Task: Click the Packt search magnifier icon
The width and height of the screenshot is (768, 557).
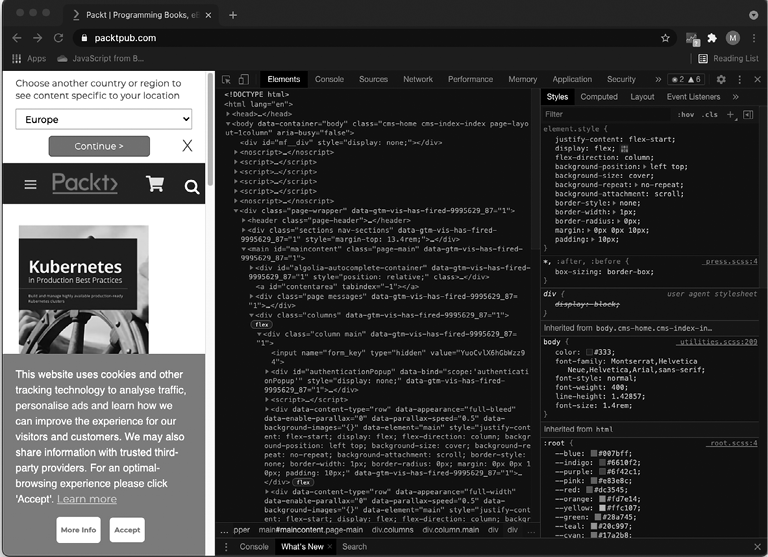Action: click(192, 186)
